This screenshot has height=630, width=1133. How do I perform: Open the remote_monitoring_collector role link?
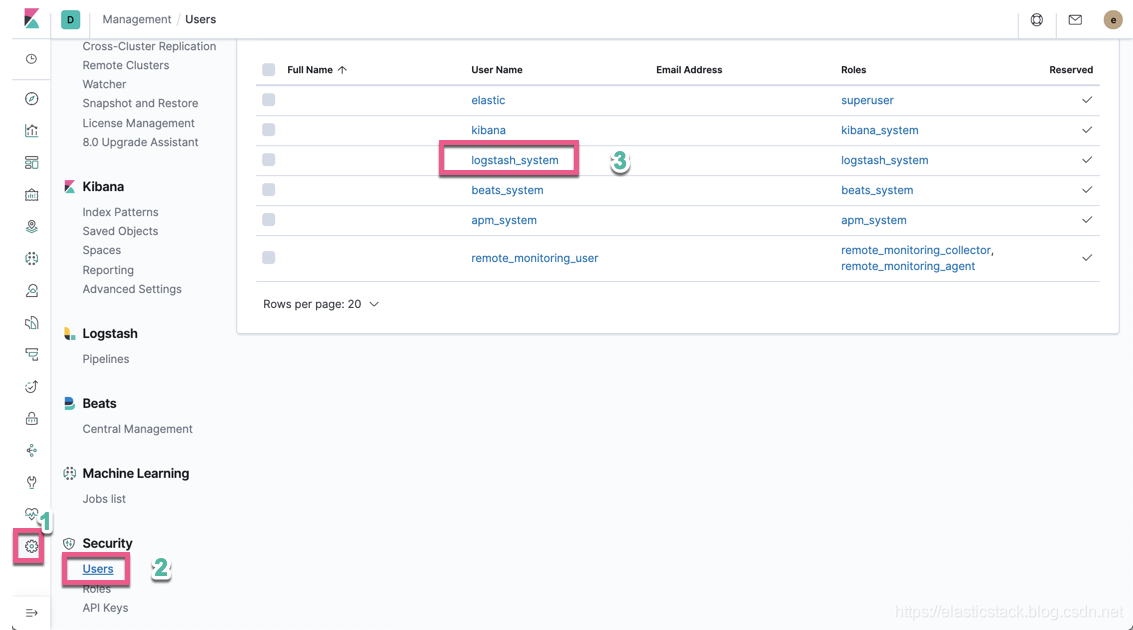[x=916, y=250]
